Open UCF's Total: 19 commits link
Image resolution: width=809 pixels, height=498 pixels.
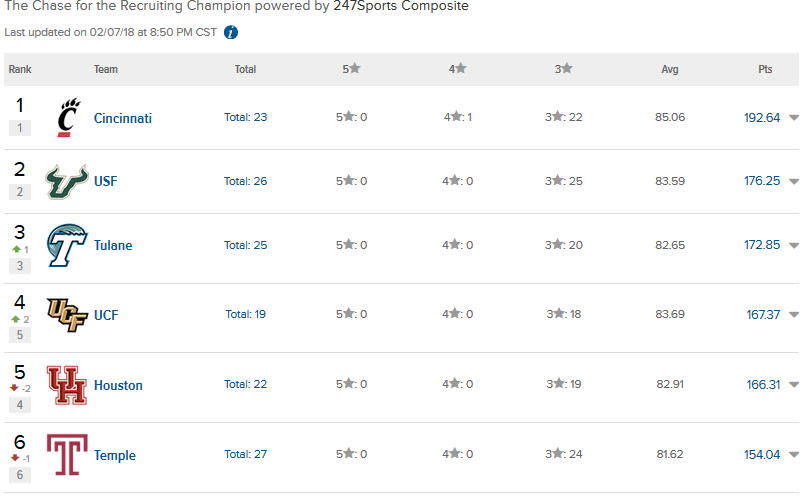(245, 314)
